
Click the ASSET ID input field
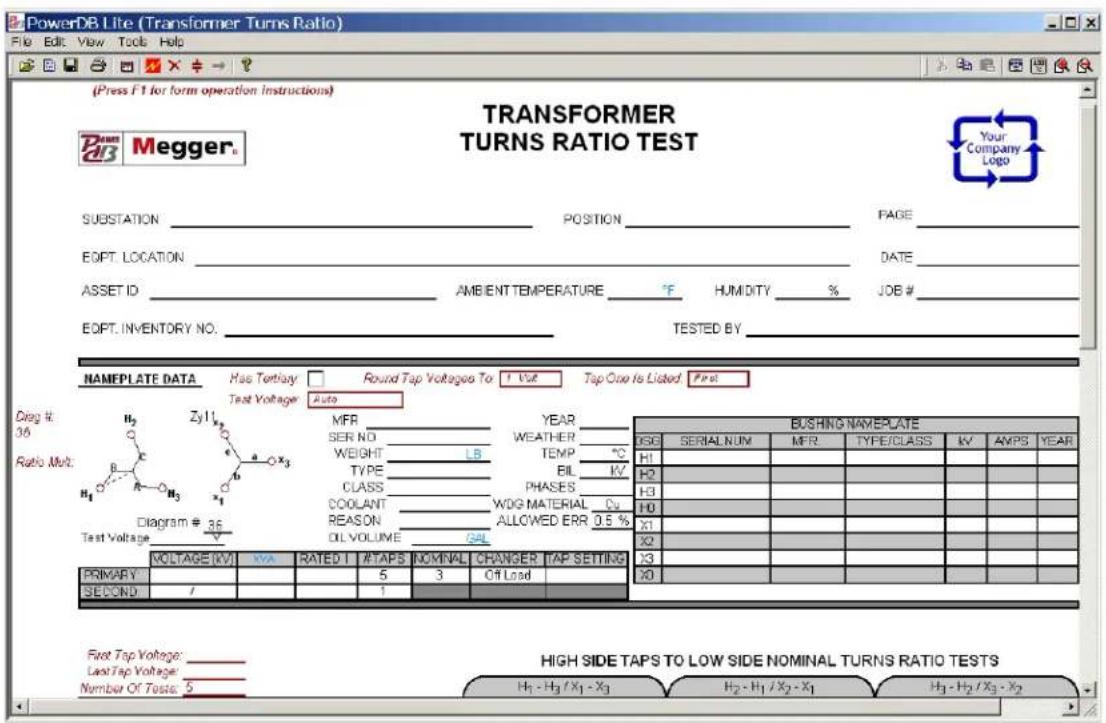(x=293, y=291)
